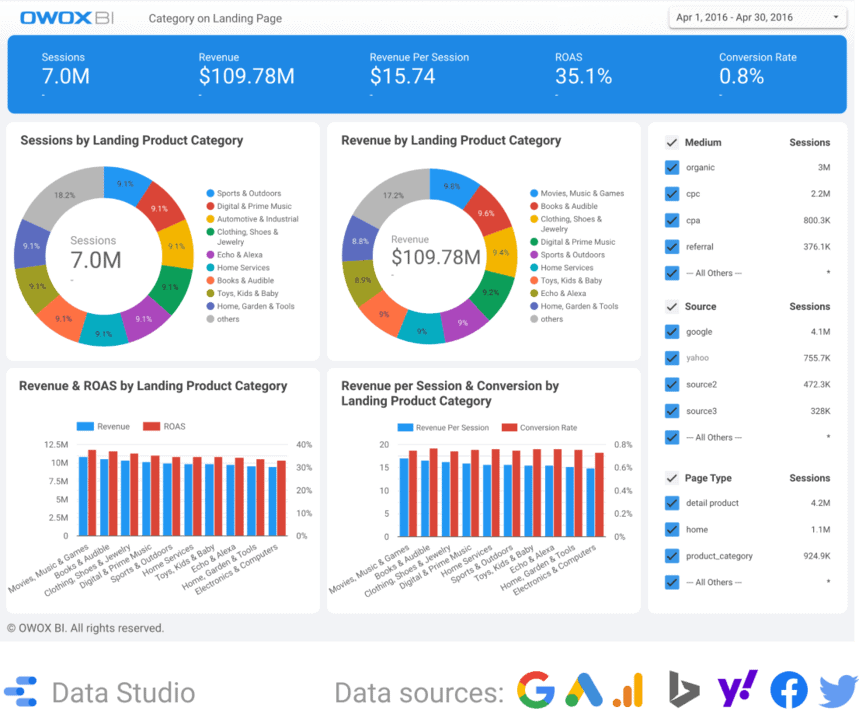The height and width of the screenshot is (721, 859).
Task: Click the Data Studio logo
Action: pos(22,691)
